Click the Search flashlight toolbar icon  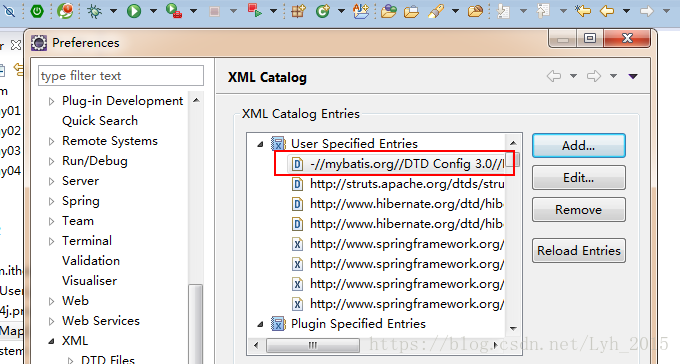coord(435,11)
